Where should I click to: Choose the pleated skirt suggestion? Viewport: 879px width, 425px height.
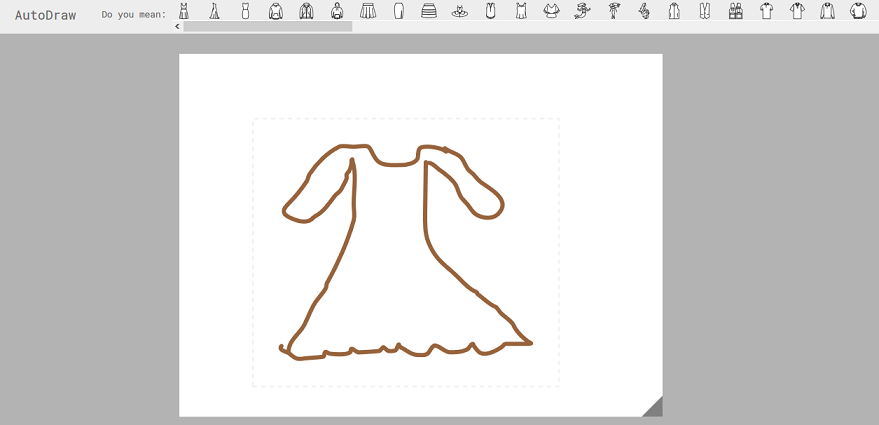click(368, 11)
